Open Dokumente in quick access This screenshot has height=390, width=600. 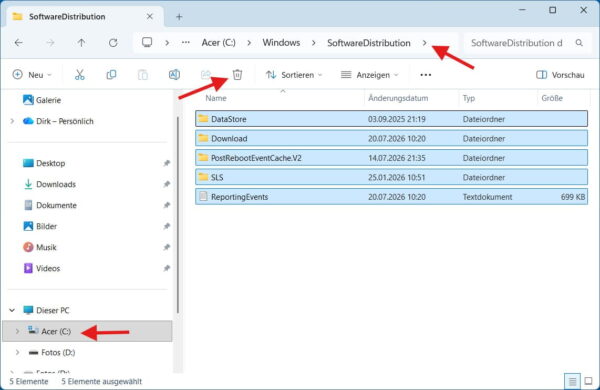coord(50,206)
